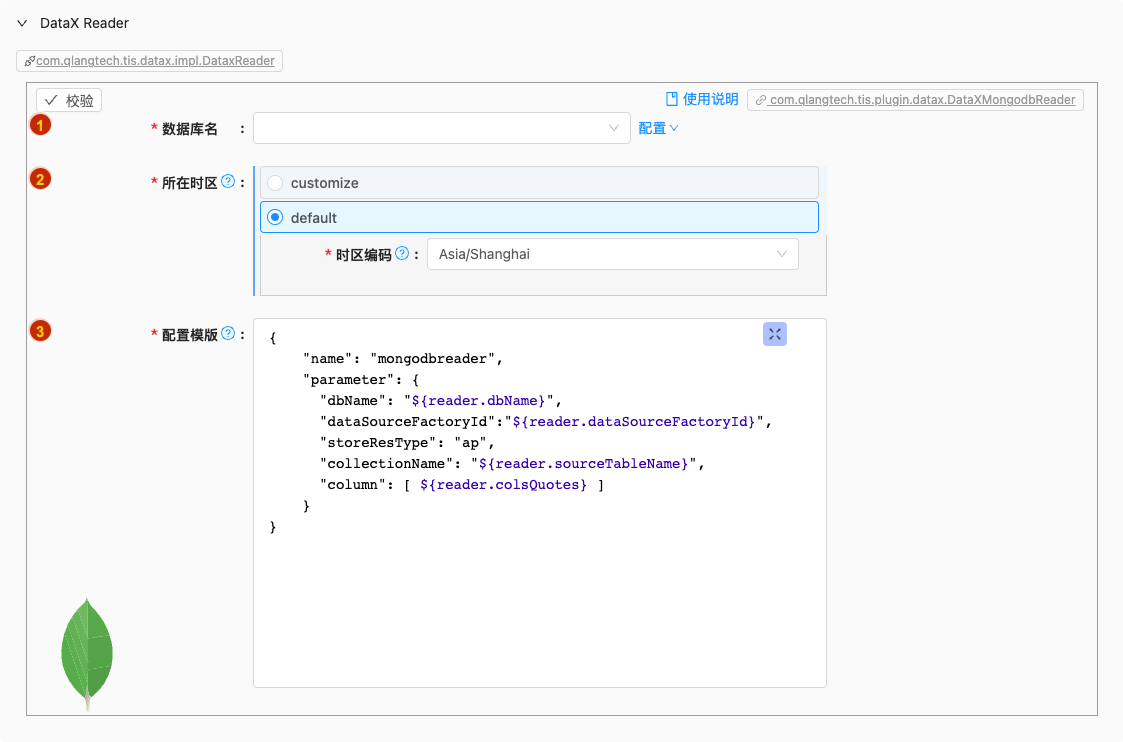The height and width of the screenshot is (742, 1123).
Task: Show help tooltip for 时区编码
Action: pyautogui.click(x=403, y=253)
